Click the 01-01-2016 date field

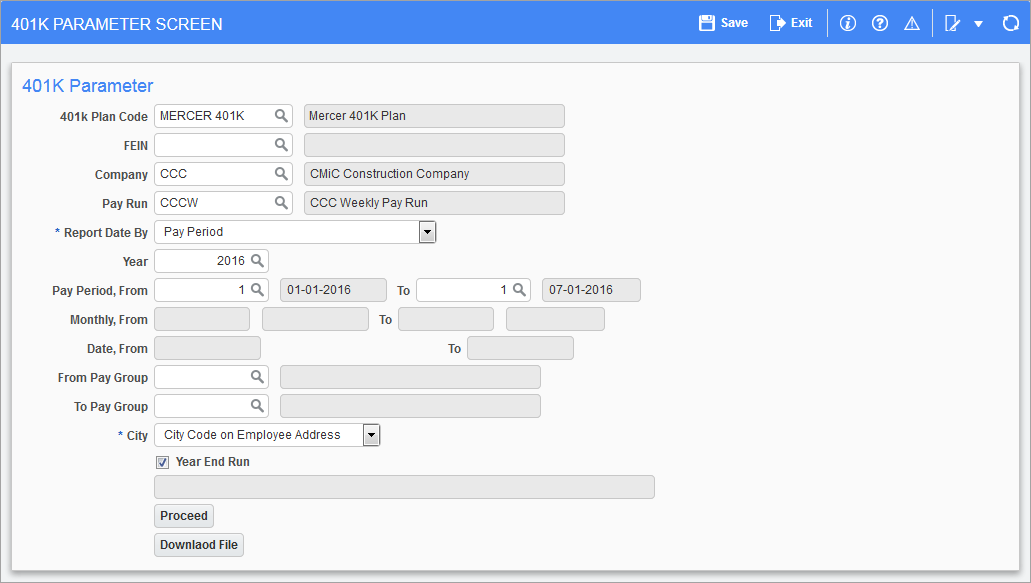[333, 290]
